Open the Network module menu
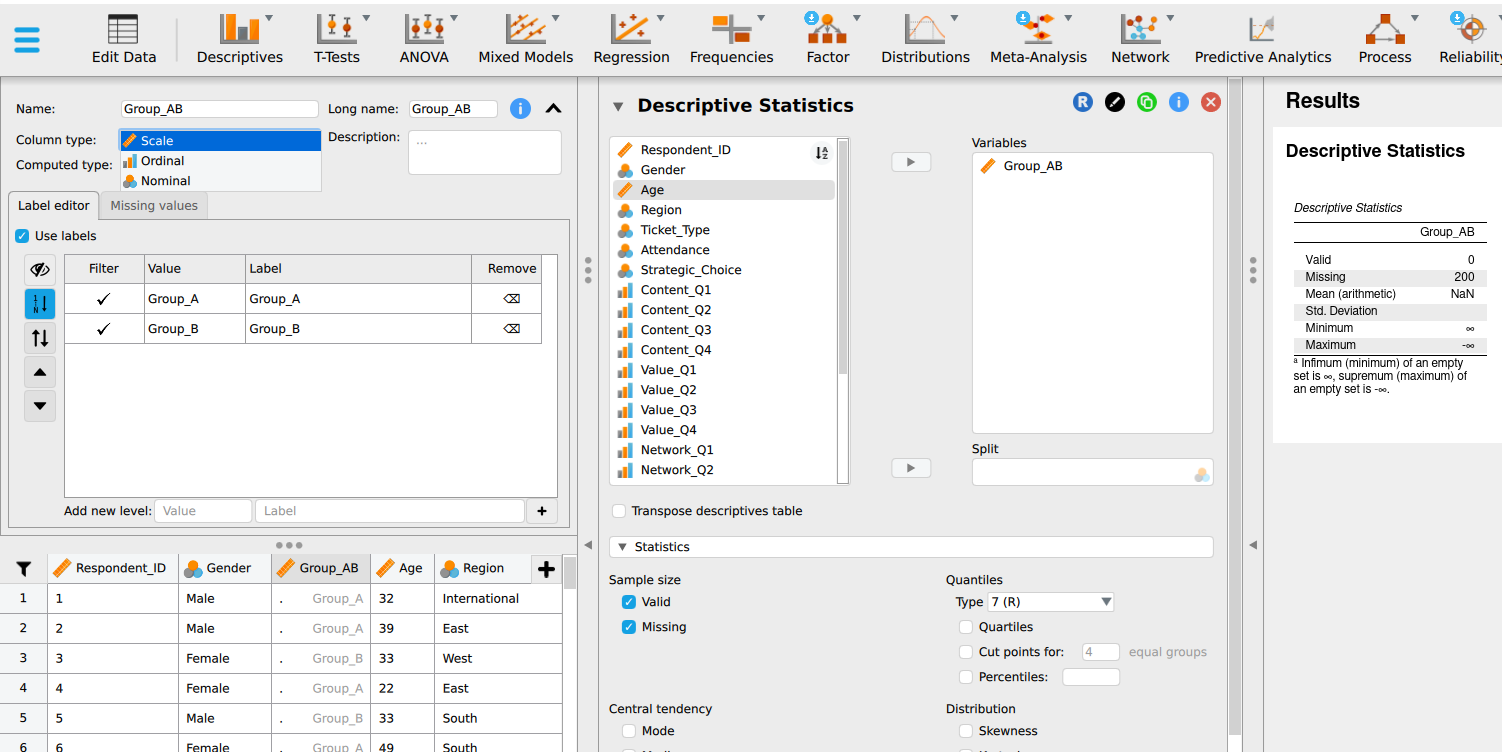 tap(1140, 39)
